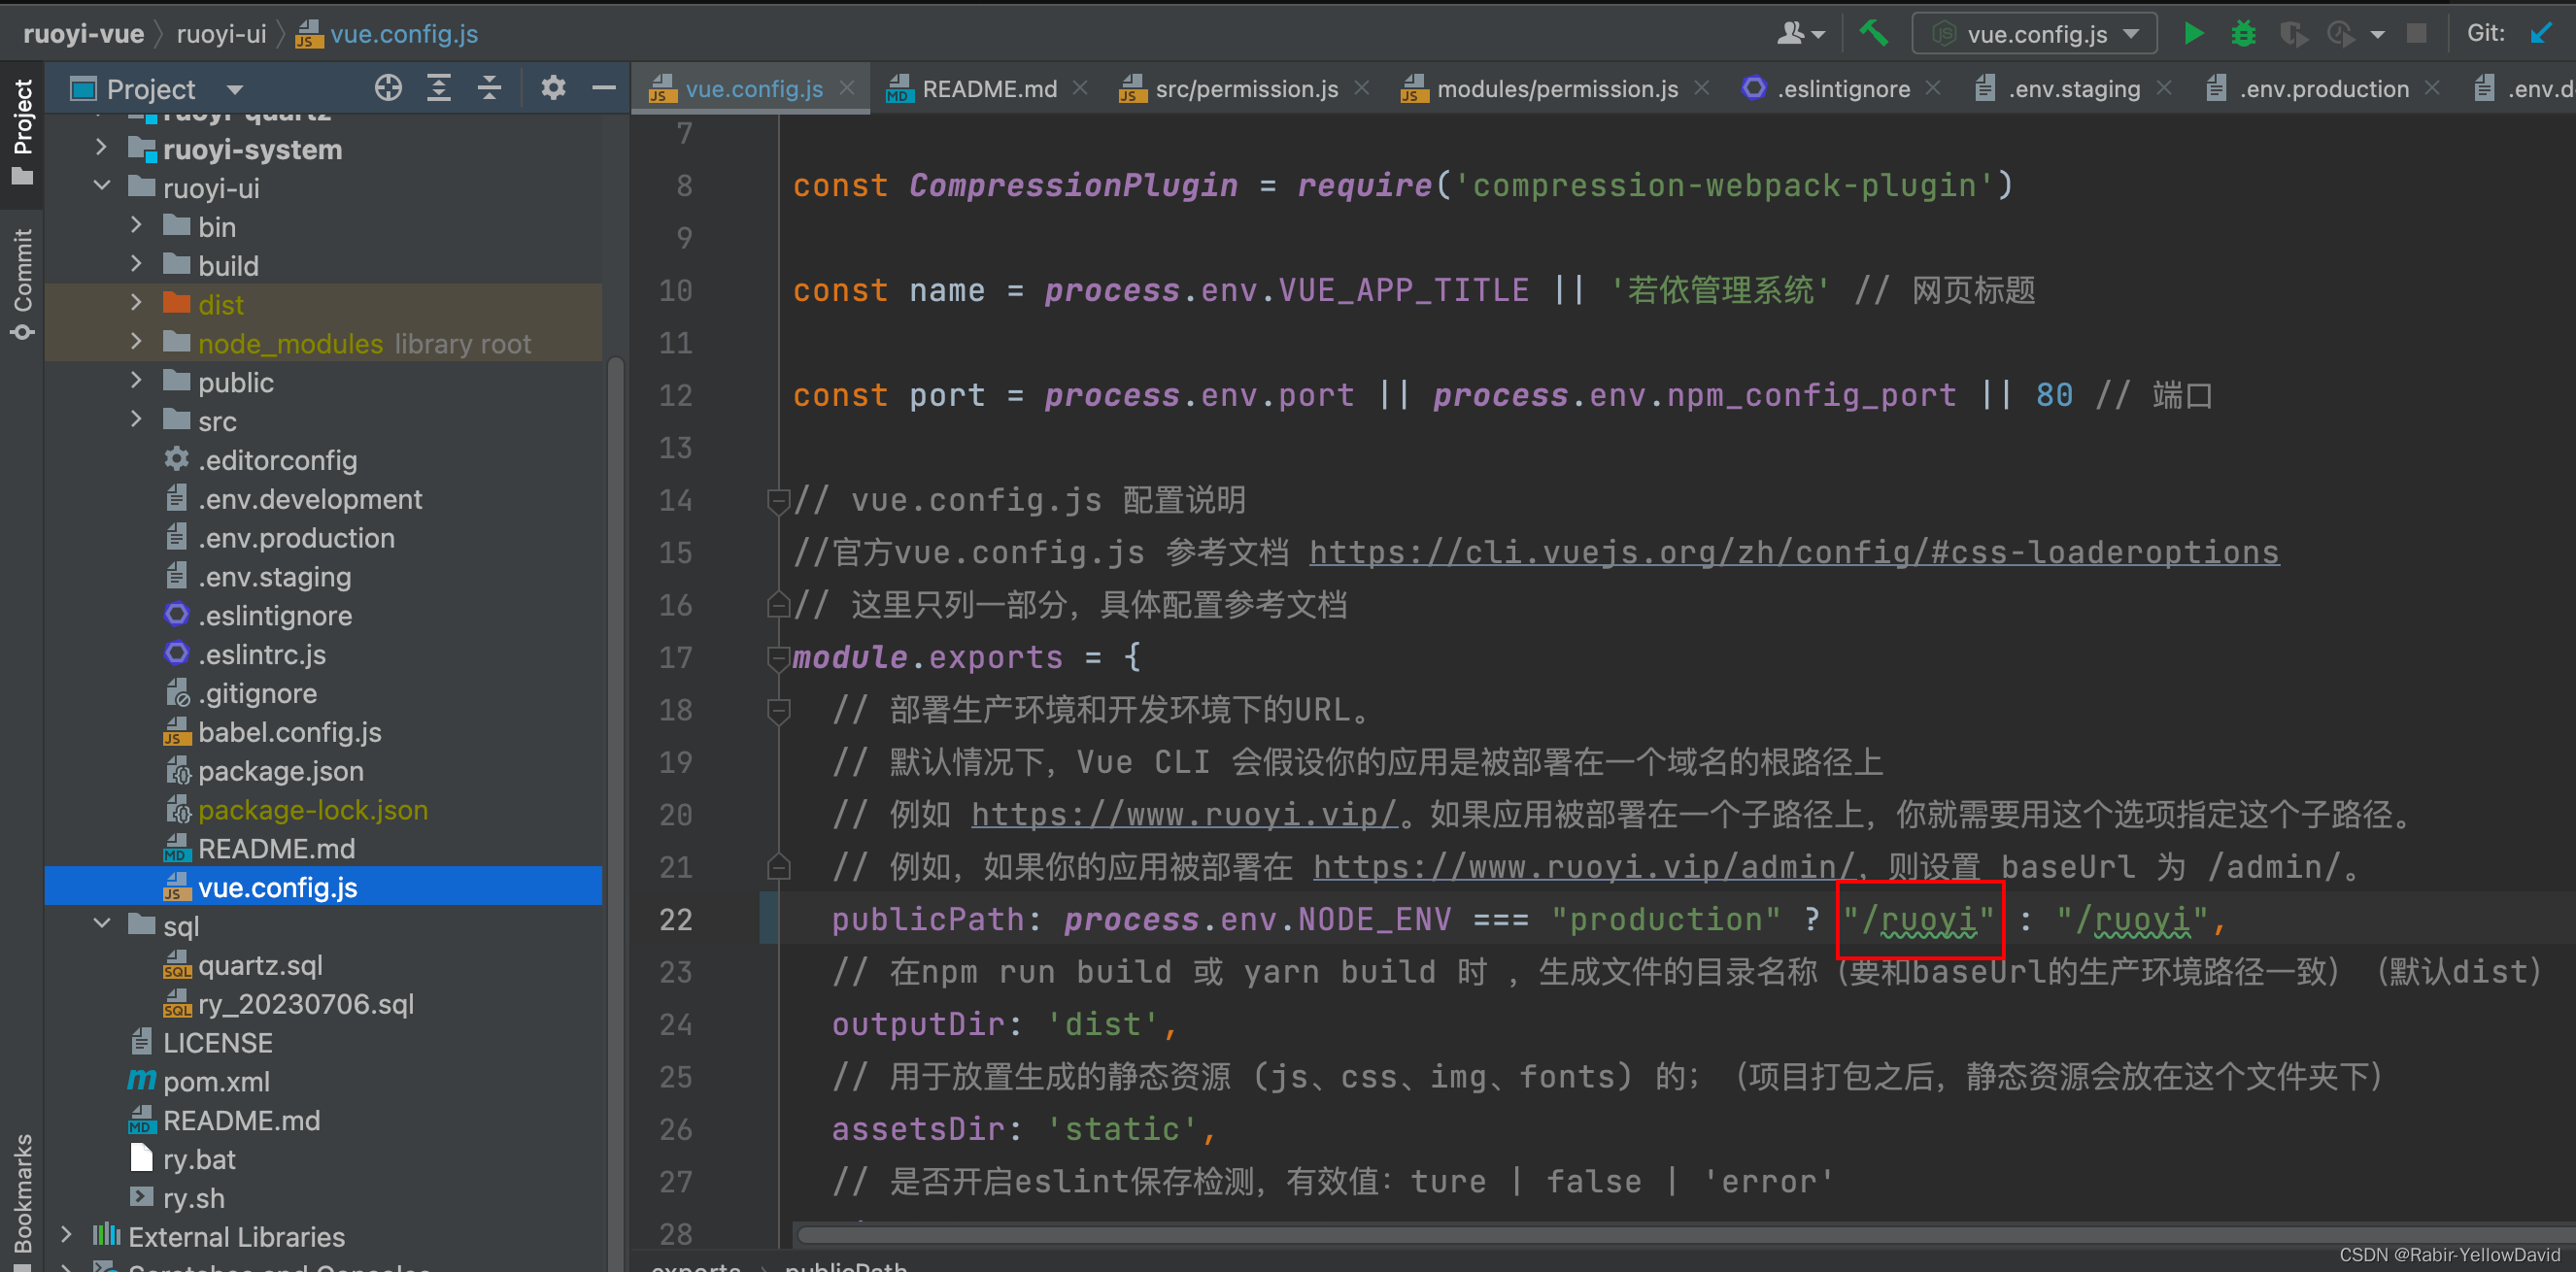
Task: Click the Expand All icon in Project panel
Action: [439, 89]
